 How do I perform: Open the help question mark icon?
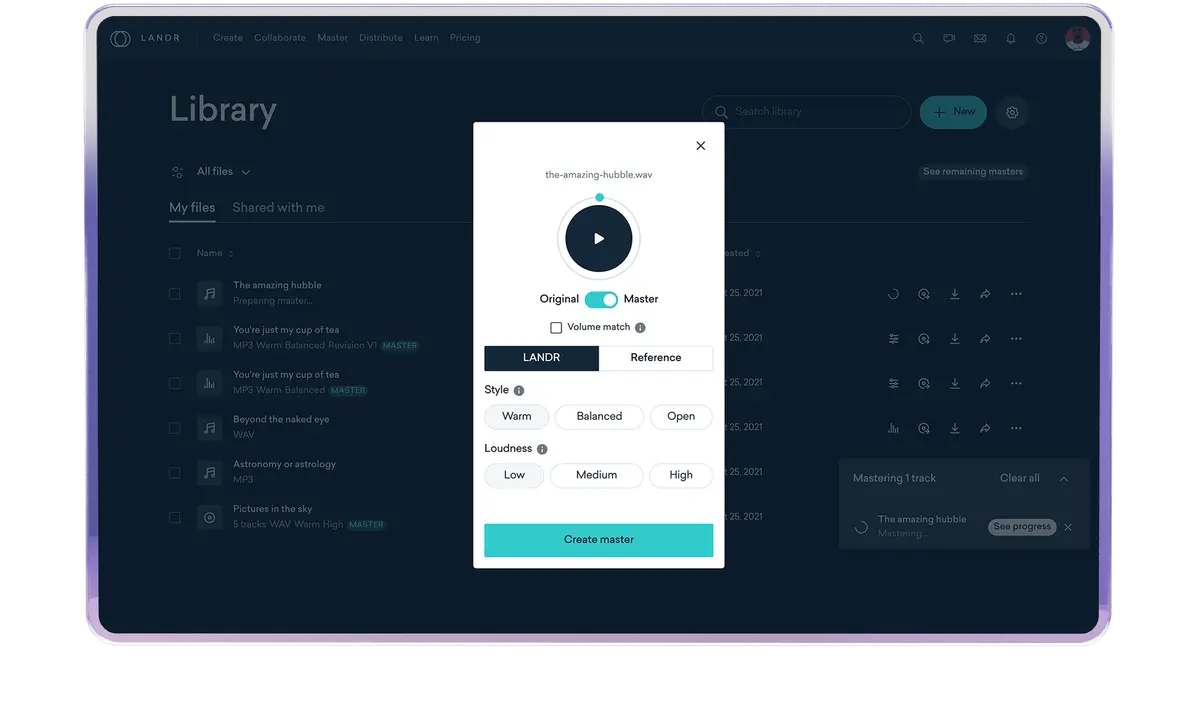click(1041, 39)
